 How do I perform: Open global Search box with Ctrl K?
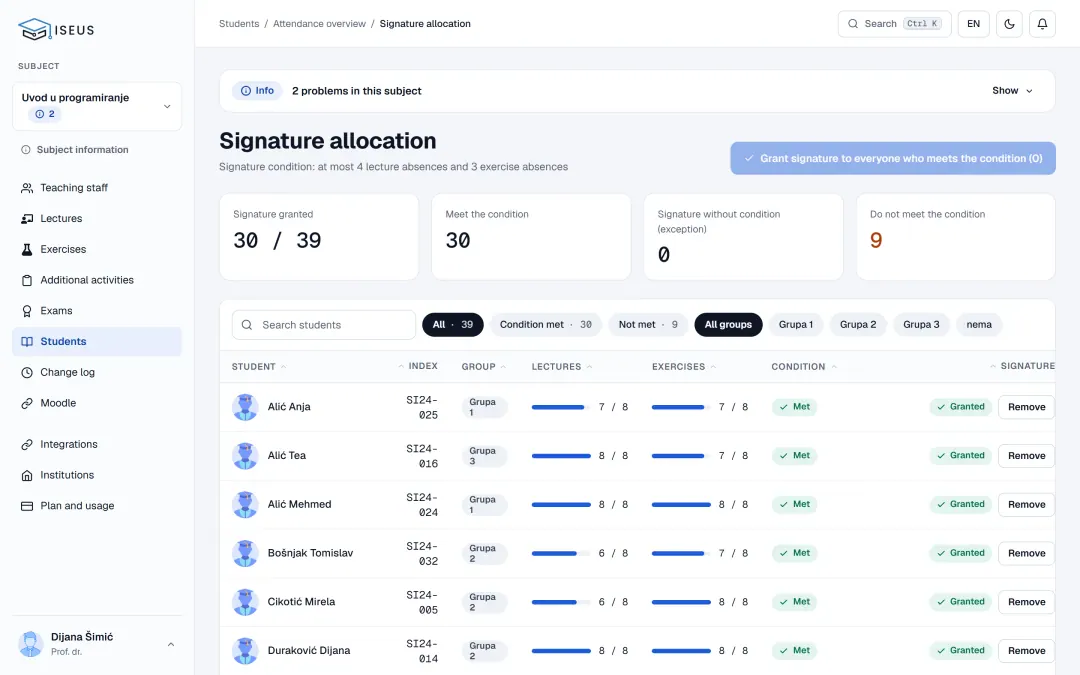pos(894,24)
